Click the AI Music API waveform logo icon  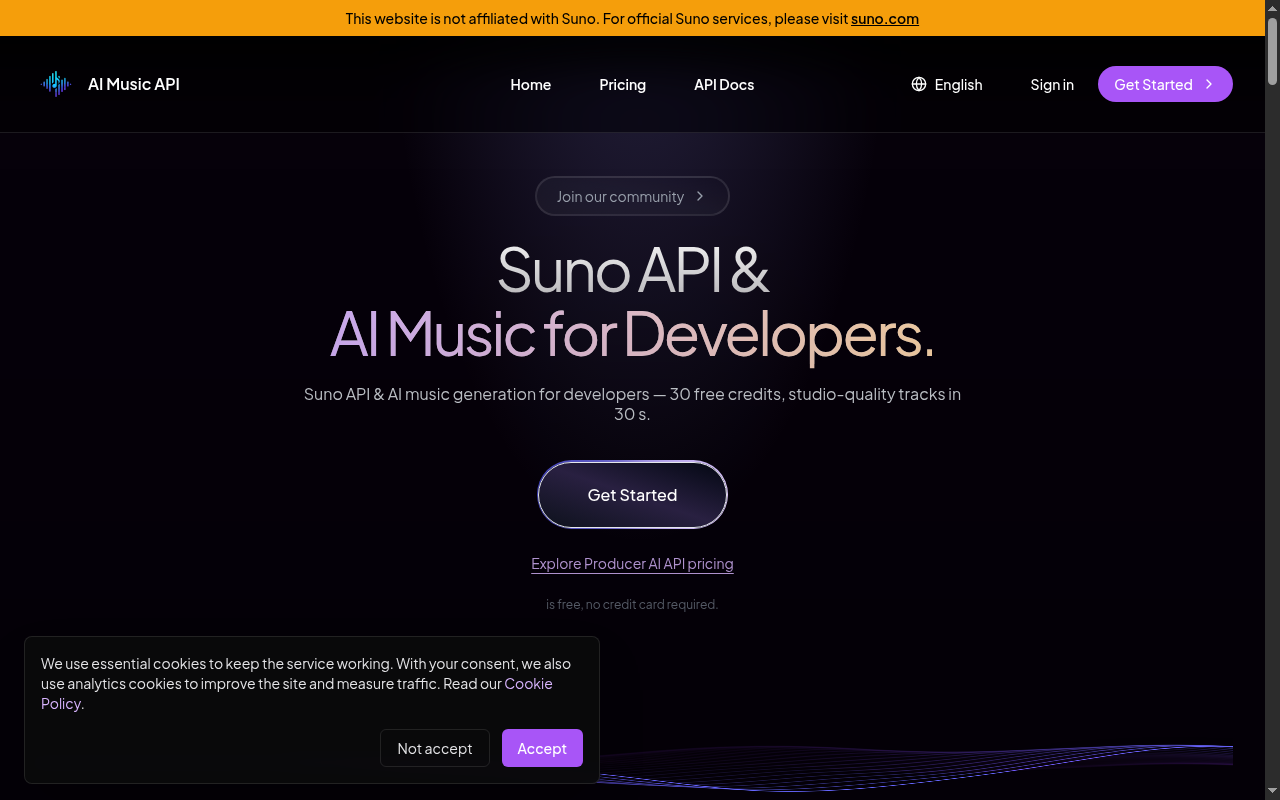(x=56, y=84)
